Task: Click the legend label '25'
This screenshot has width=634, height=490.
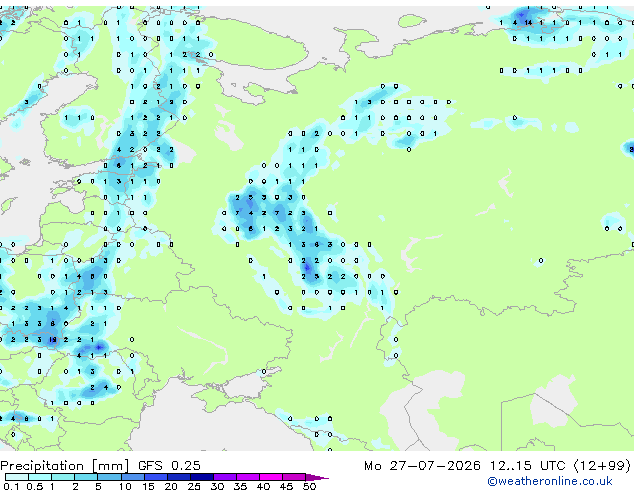Action: pyautogui.click(x=194, y=486)
